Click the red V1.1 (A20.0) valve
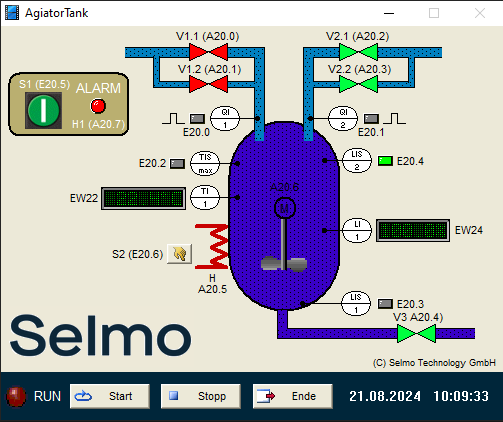503x422 pixels. click(209, 52)
